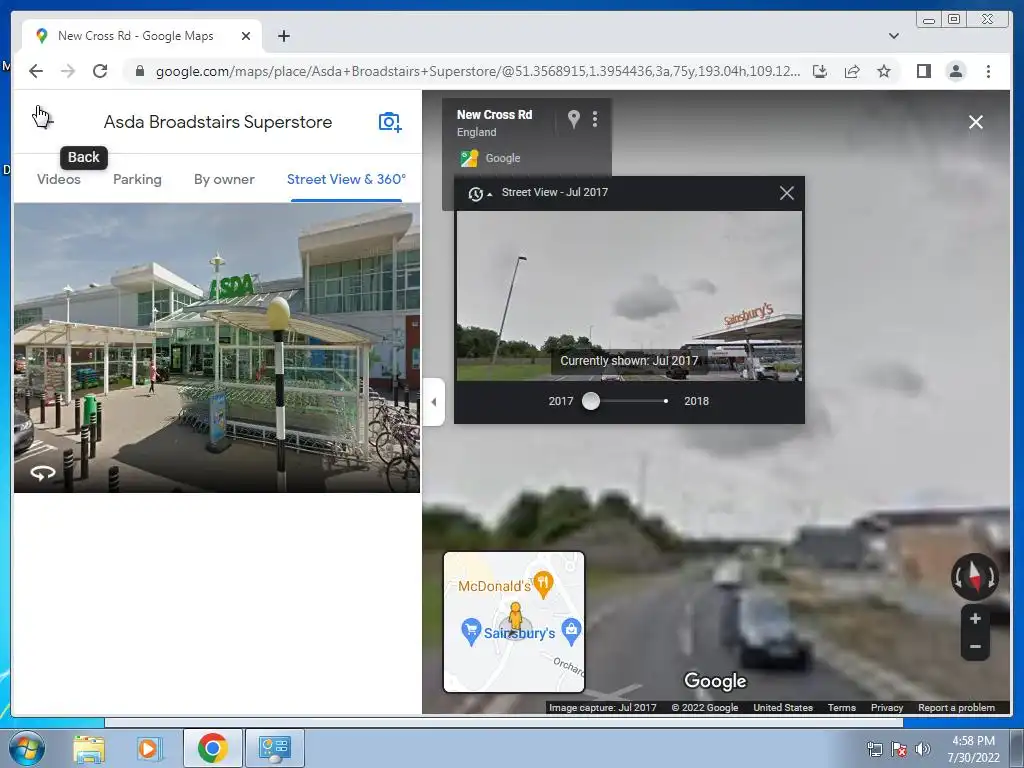Close the Street View history popup
The height and width of the screenshot is (768, 1024).
pyautogui.click(x=787, y=193)
